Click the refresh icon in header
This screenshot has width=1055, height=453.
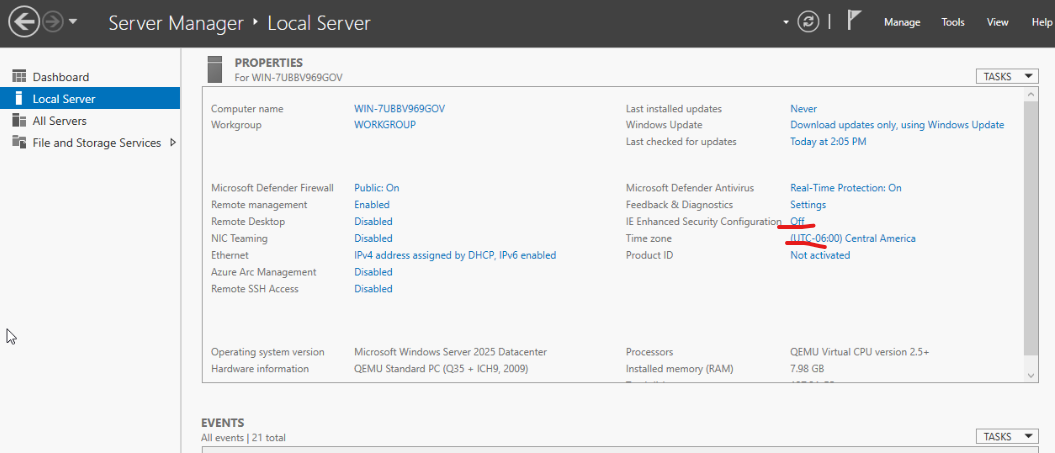(808, 22)
